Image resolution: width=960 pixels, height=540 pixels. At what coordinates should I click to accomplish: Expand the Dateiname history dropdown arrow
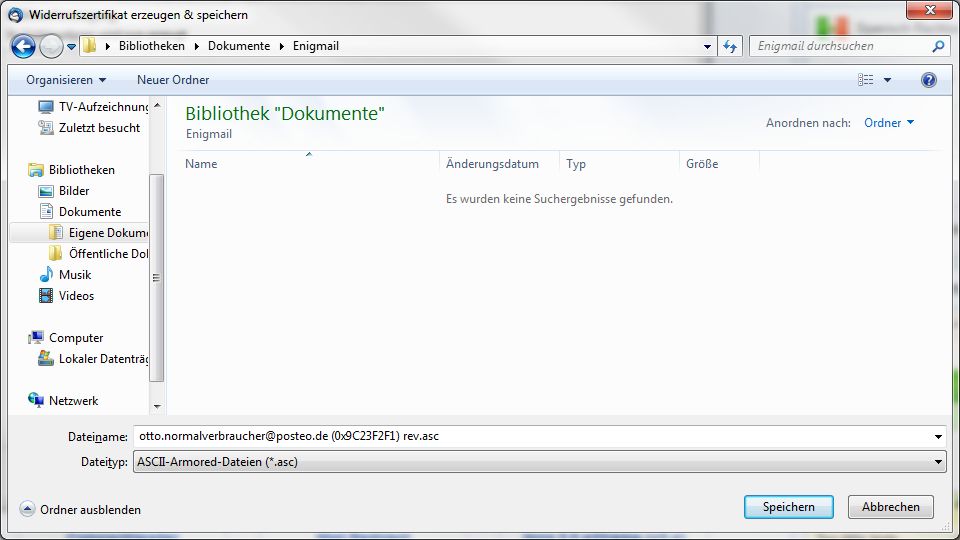[937, 437]
